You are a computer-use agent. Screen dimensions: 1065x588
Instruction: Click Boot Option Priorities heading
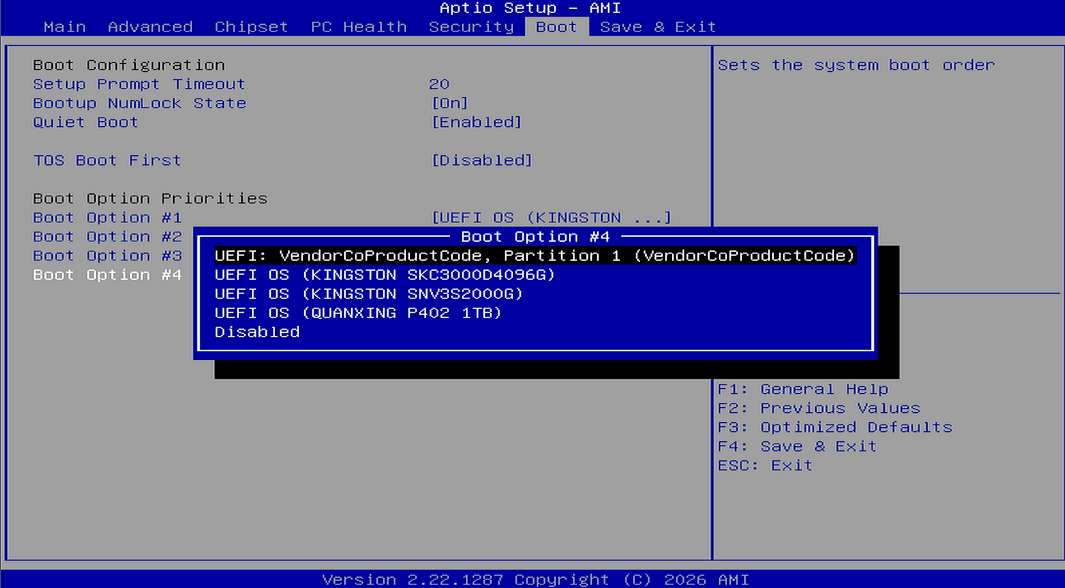click(x=150, y=198)
